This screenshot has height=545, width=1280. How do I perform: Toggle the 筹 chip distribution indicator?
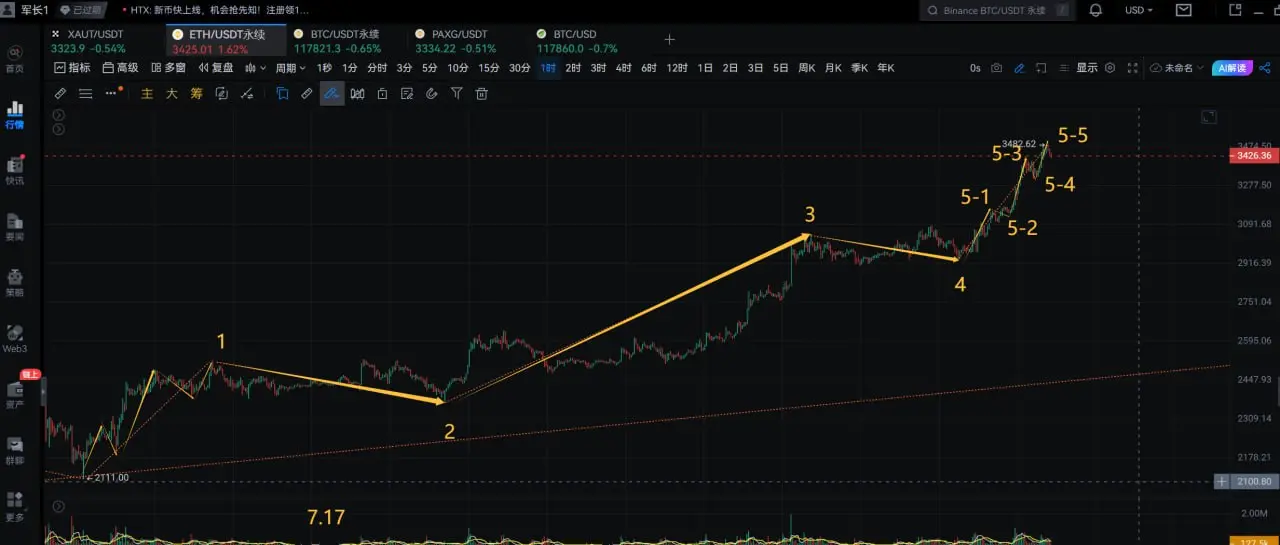196,93
